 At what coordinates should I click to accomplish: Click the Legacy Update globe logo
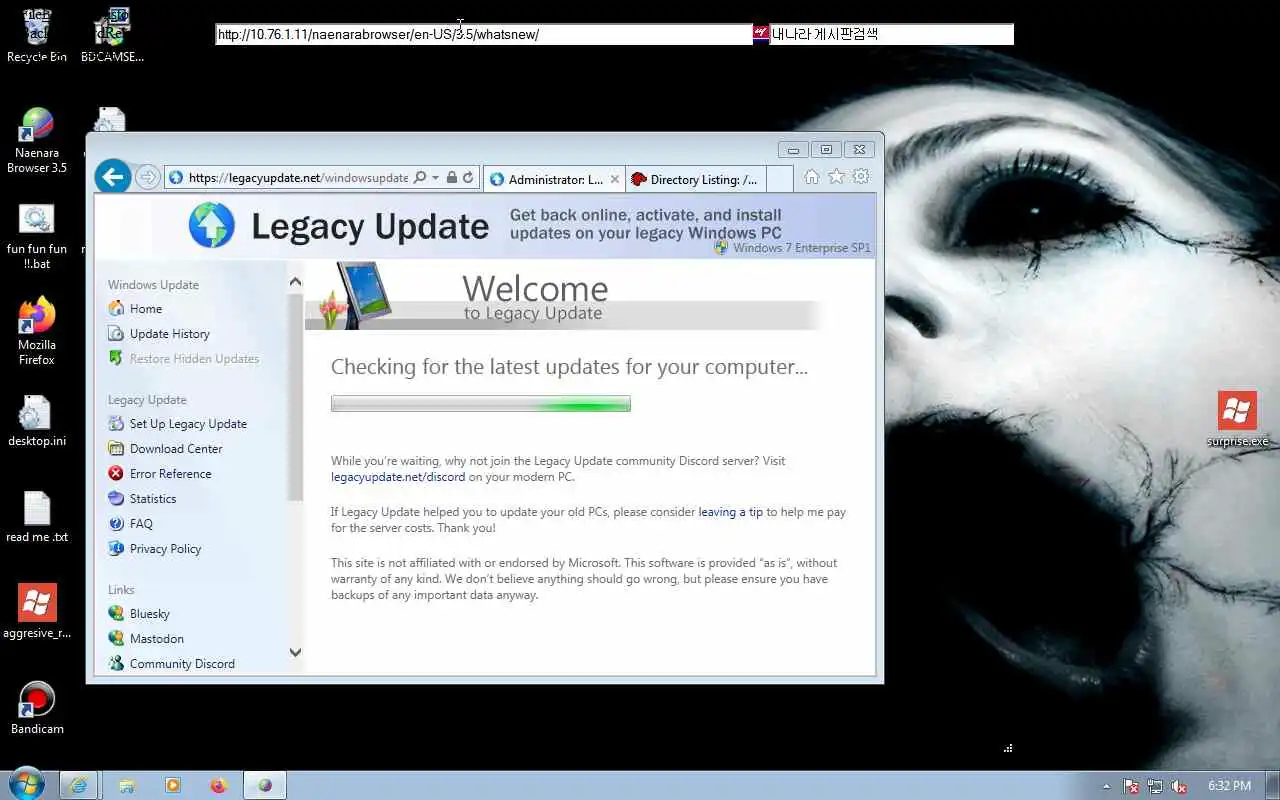coord(212,225)
